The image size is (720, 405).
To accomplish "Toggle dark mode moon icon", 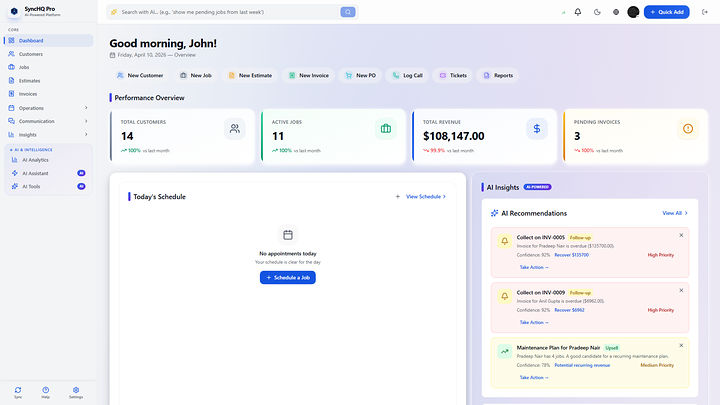I will 597,12.
